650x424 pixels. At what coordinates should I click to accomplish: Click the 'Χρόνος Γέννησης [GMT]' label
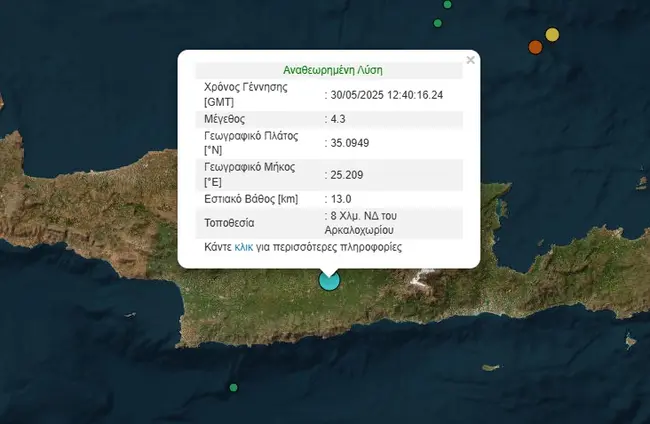246,94
